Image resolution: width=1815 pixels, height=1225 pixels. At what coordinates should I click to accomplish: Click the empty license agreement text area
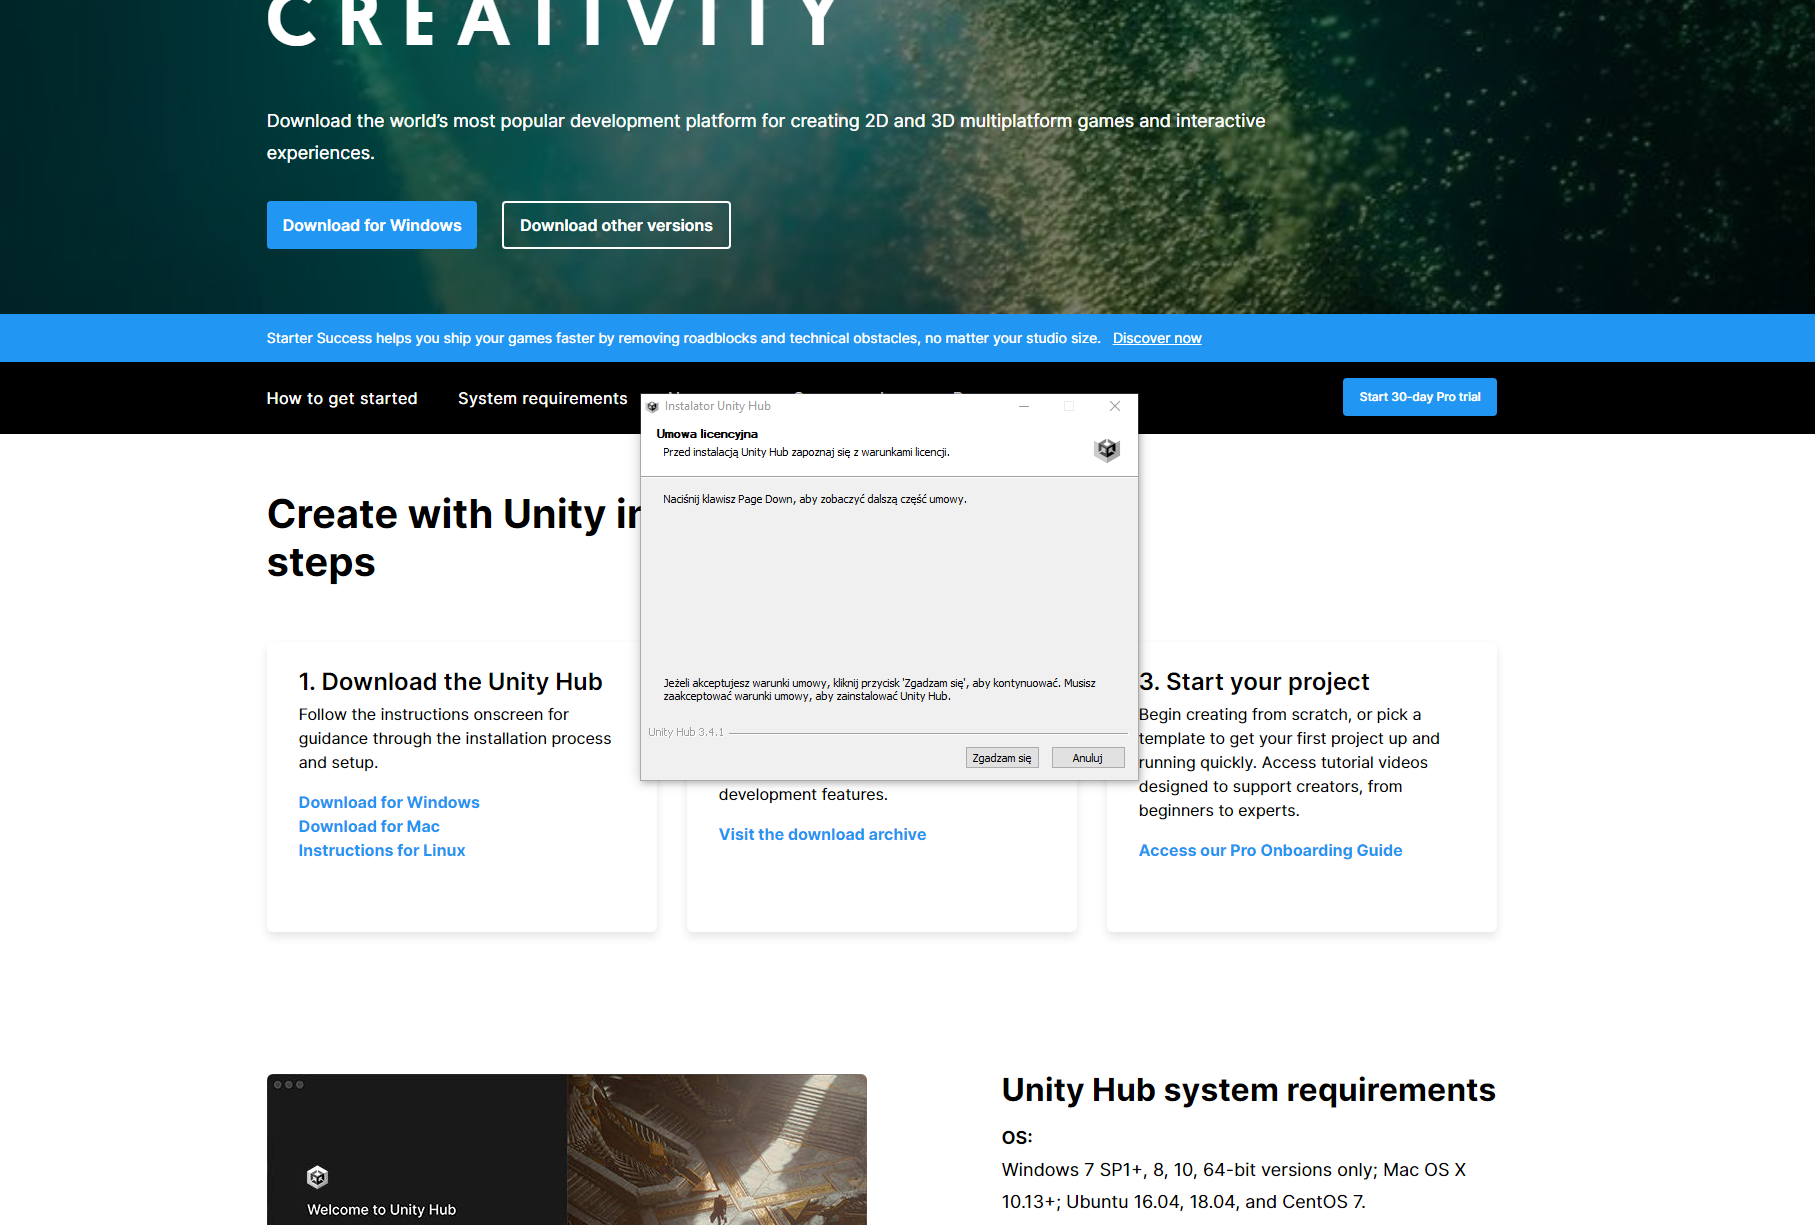point(888,590)
